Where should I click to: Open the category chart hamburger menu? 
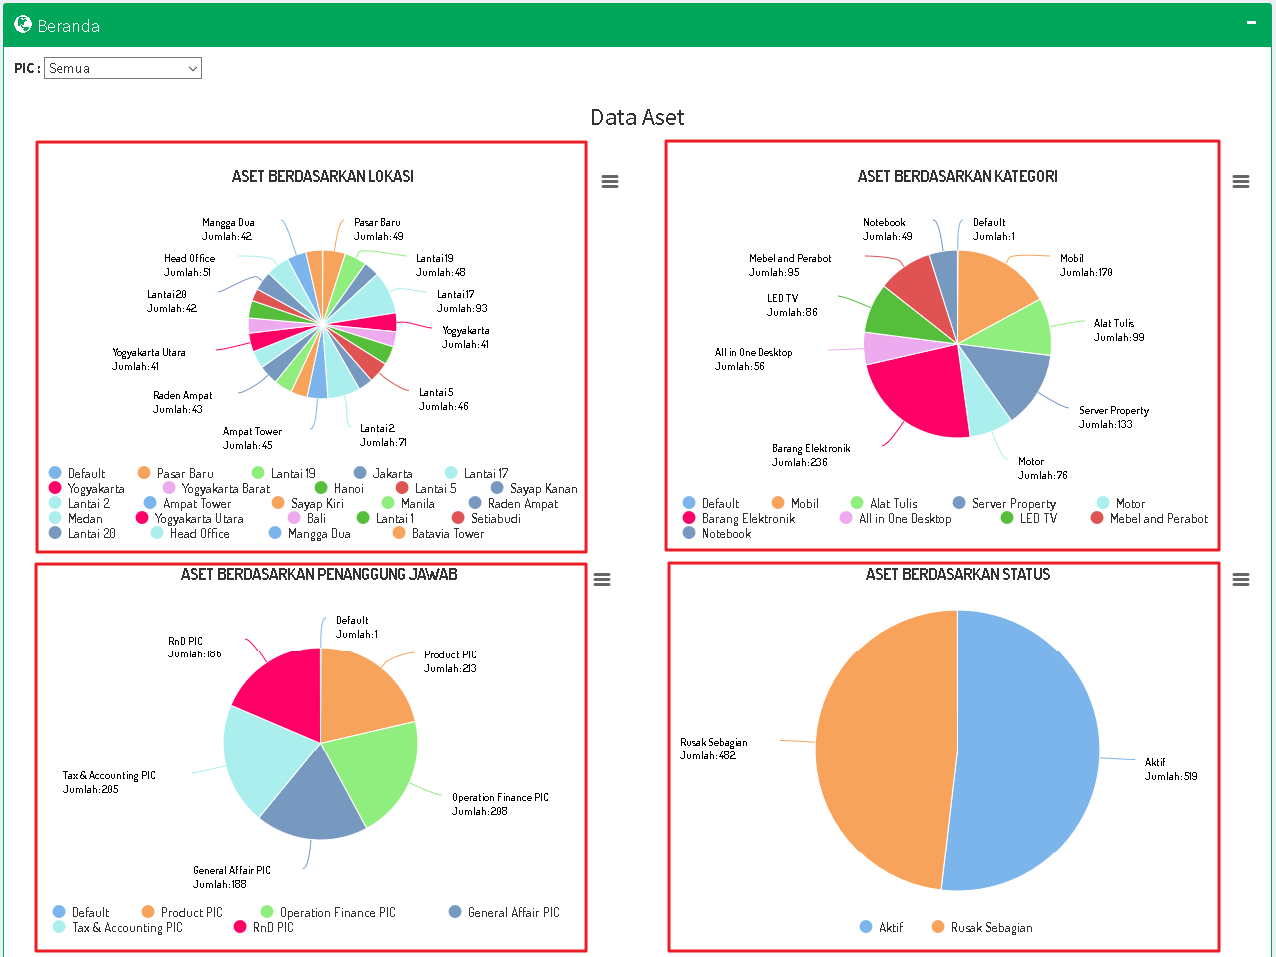(x=1240, y=182)
